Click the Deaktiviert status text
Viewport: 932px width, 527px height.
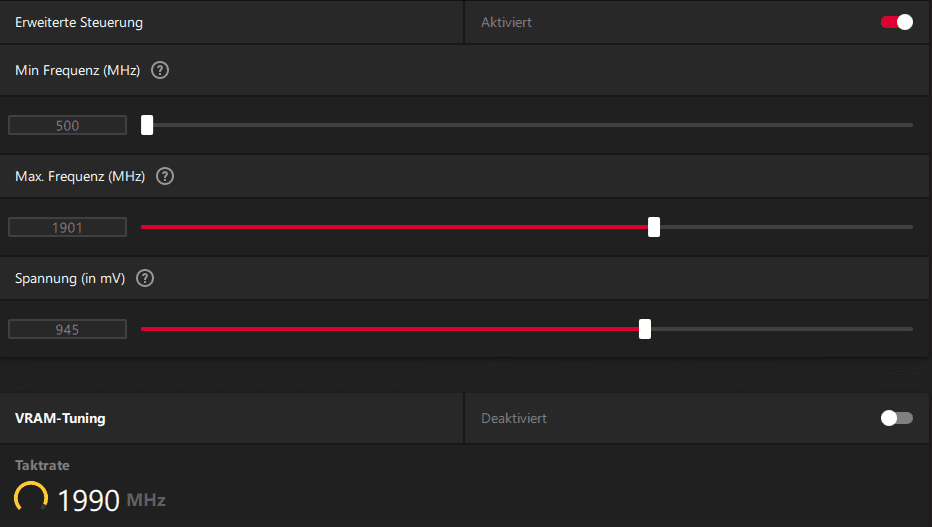514,418
